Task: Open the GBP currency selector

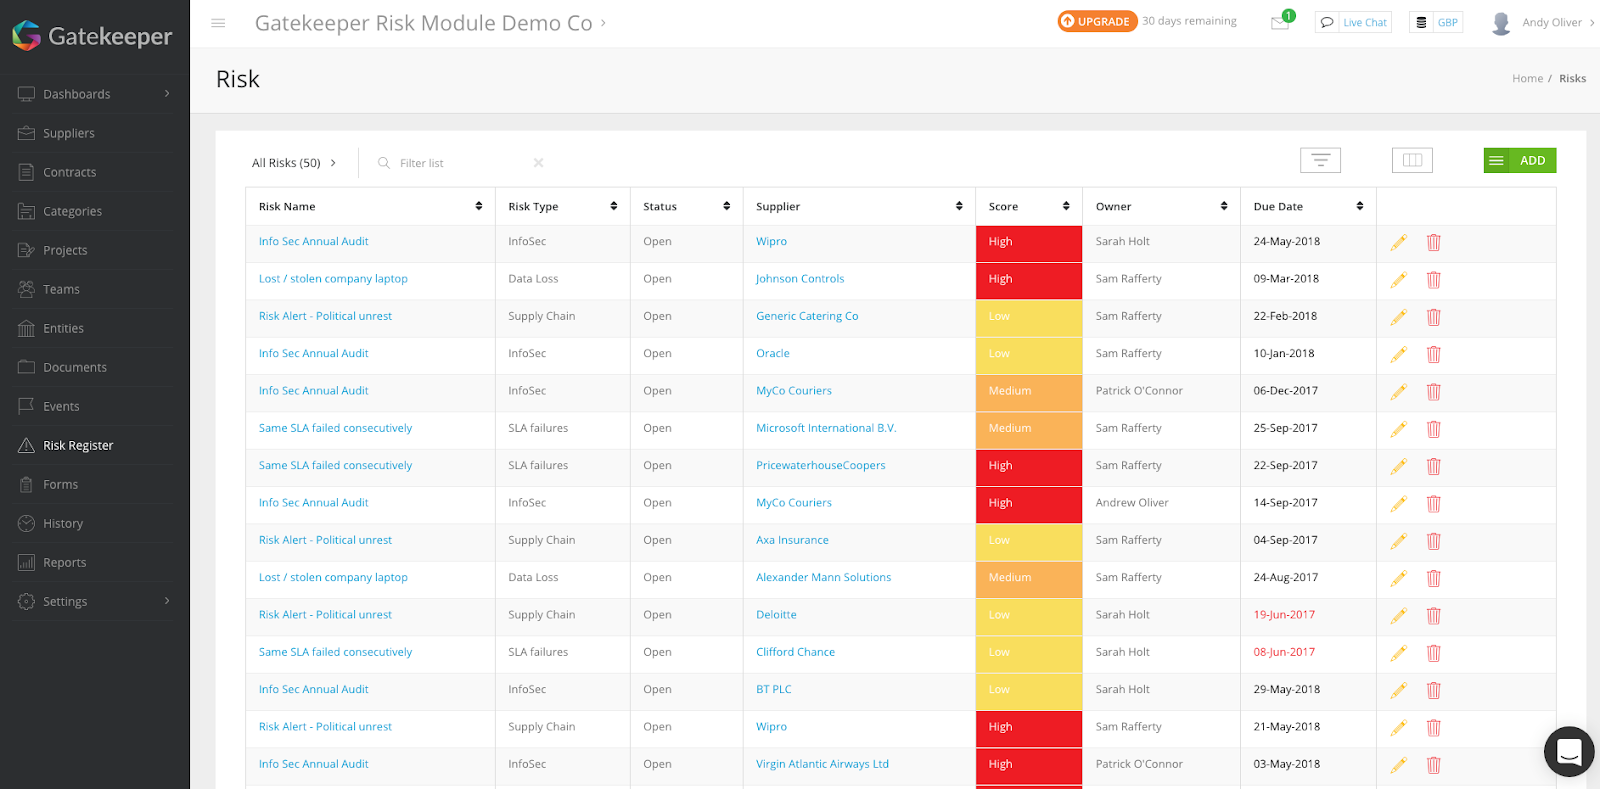Action: click(x=1436, y=22)
